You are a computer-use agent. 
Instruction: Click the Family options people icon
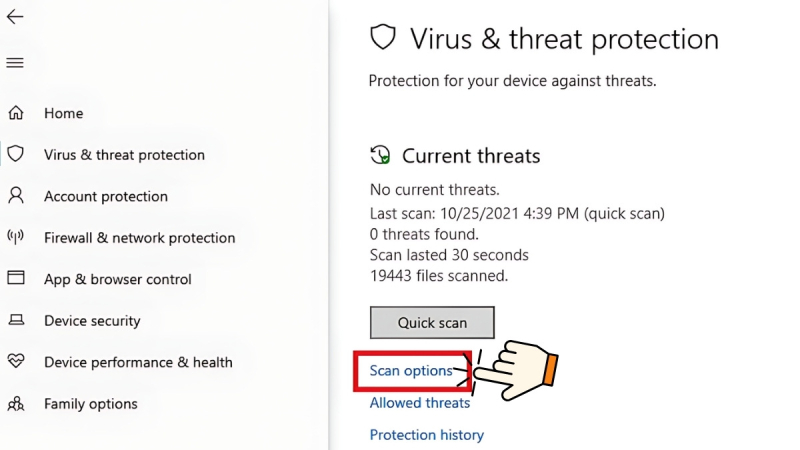click(16, 404)
